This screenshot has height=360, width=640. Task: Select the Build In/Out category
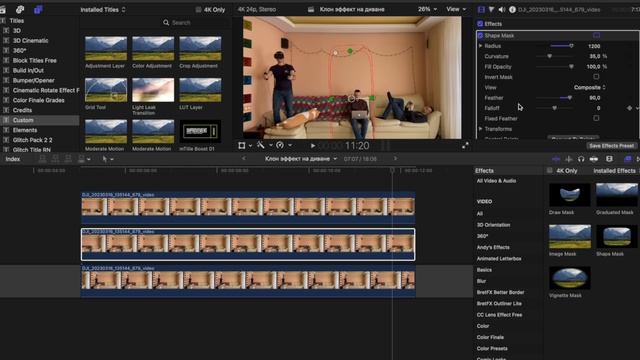28,70
